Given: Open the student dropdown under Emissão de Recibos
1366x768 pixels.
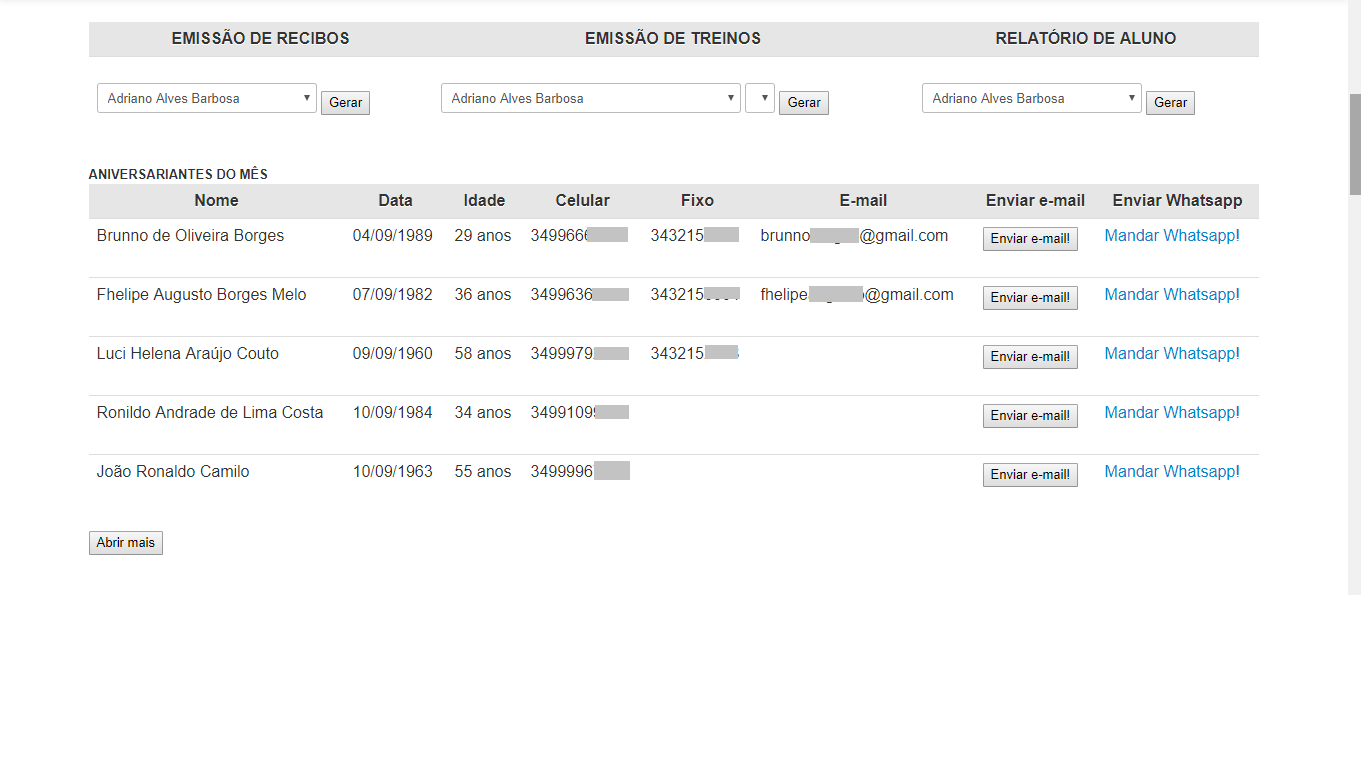Looking at the screenshot, I should click(206, 98).
